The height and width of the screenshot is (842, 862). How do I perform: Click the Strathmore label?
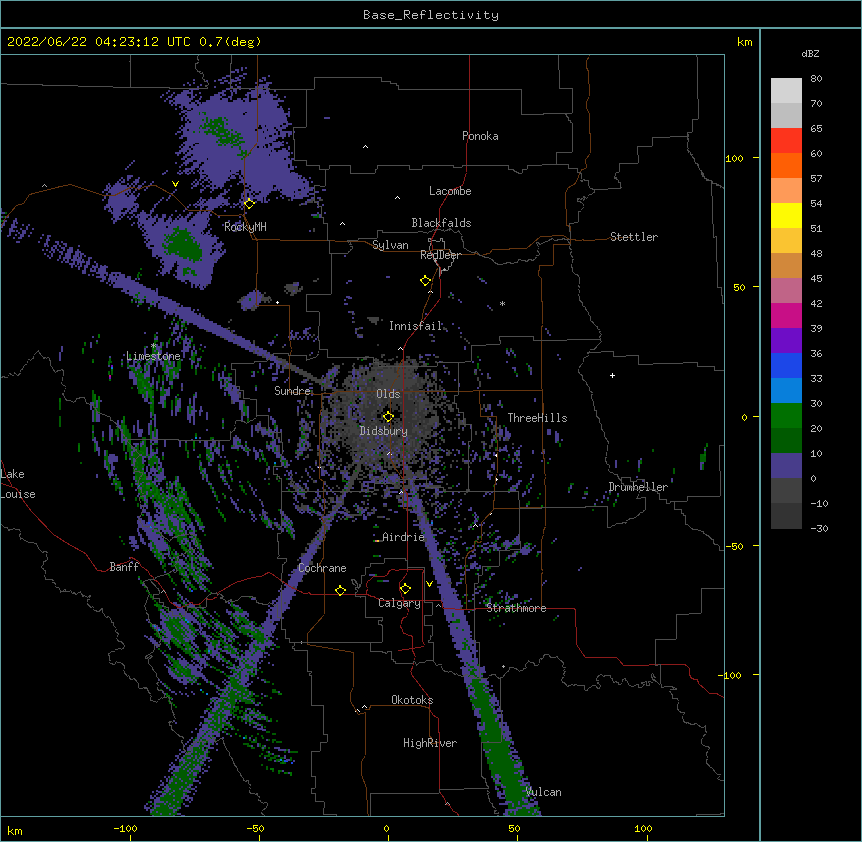516,608
